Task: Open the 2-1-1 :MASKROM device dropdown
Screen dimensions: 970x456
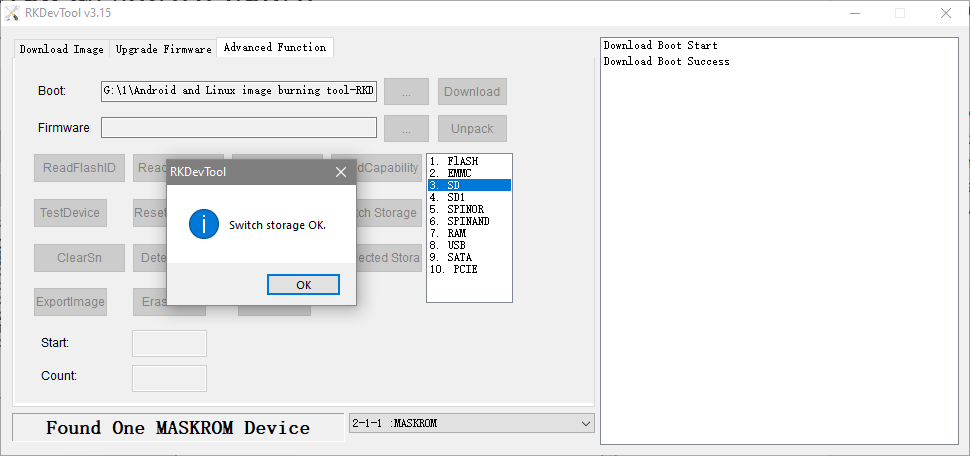Action: point(471,423)
